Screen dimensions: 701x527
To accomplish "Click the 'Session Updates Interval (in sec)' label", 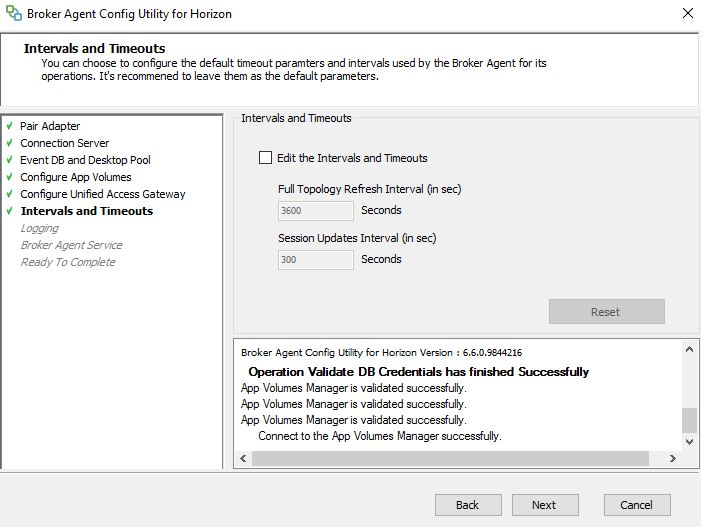I will click(x=357, y=238).
